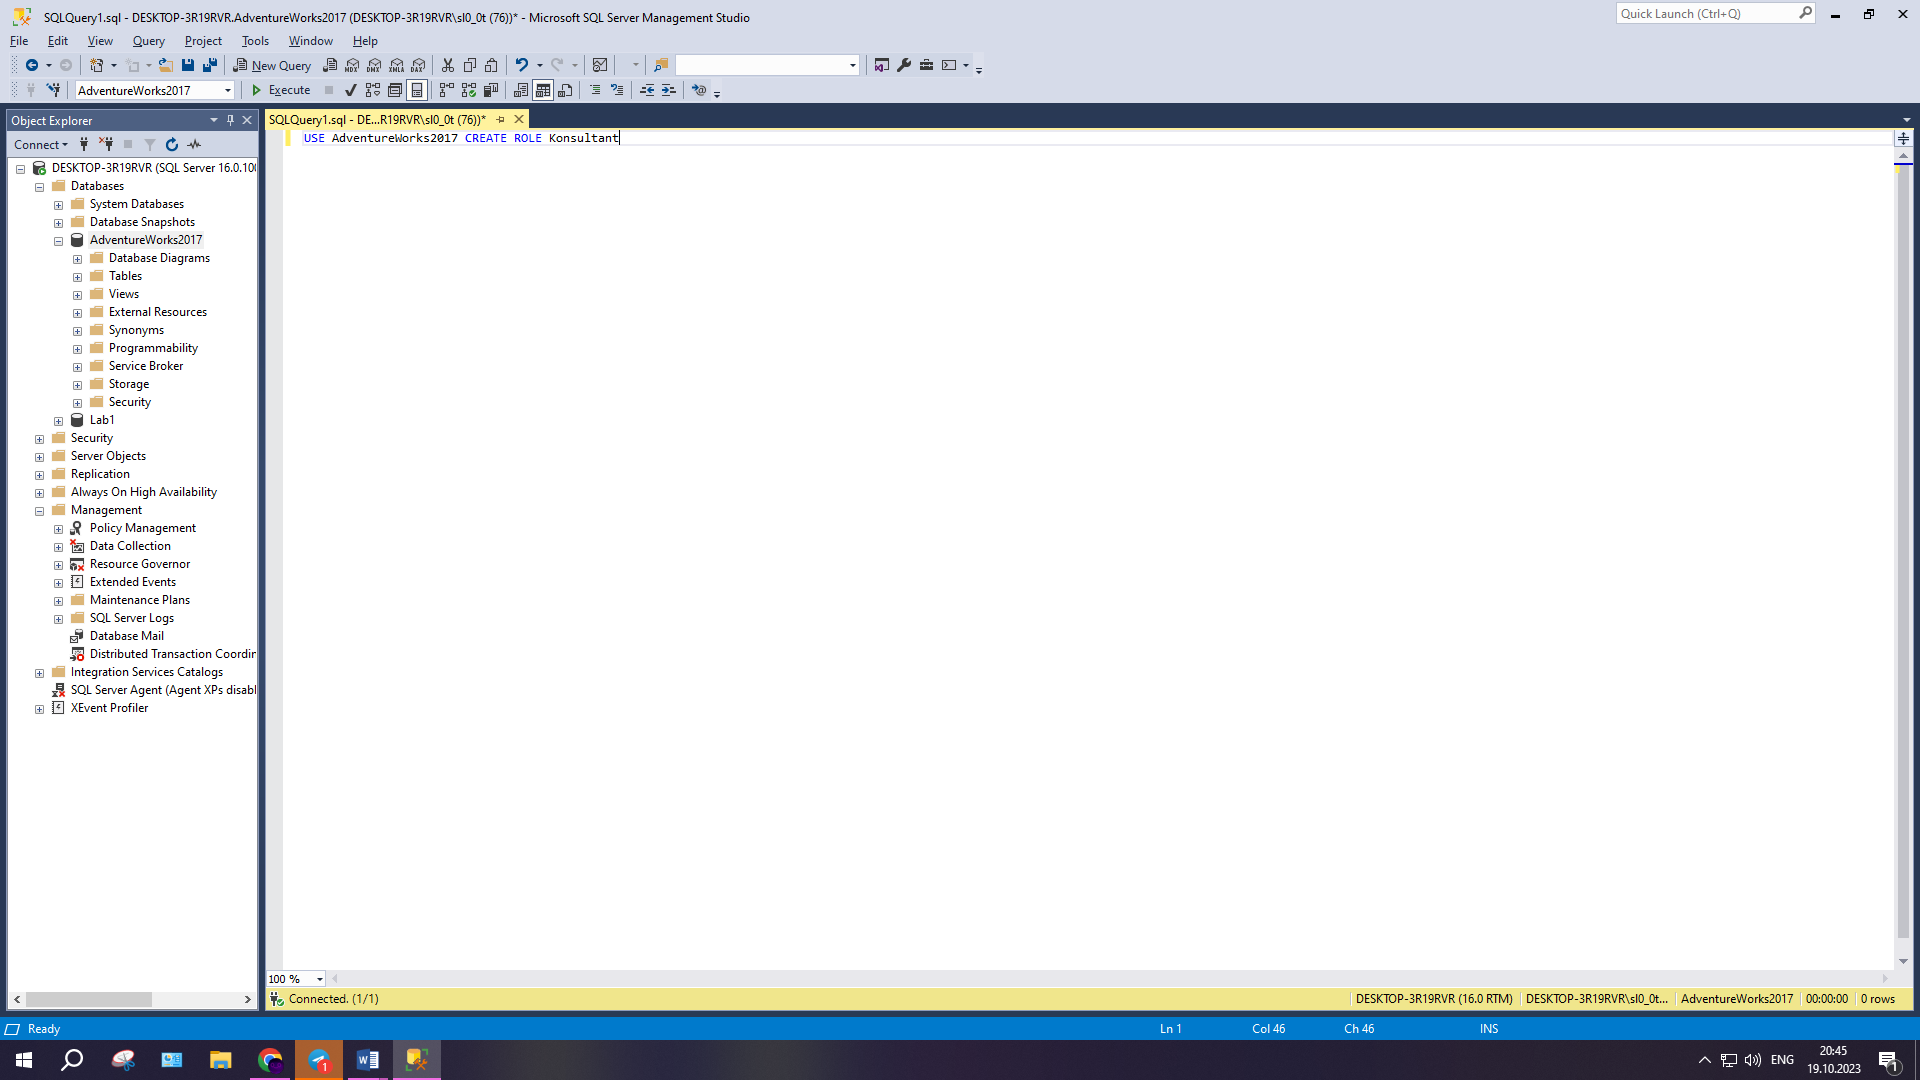The image size is (1920, 1080).
Task: Execute the current query
Action: tap(280, 90)
